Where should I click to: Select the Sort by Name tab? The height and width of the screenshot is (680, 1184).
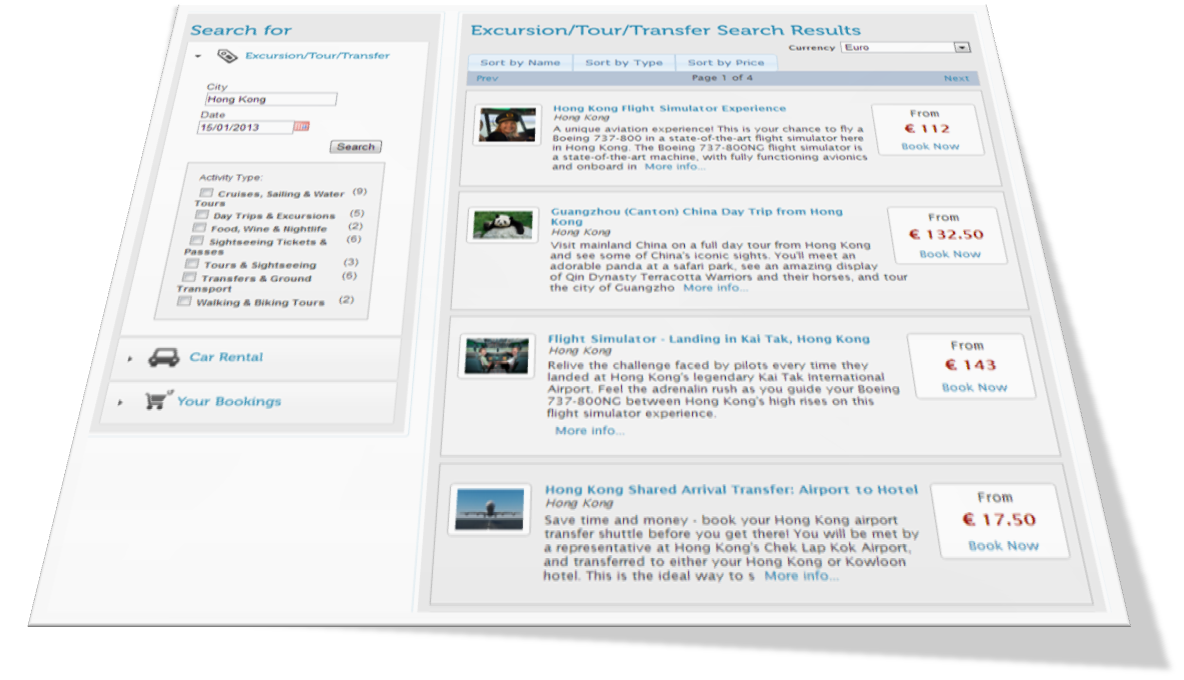click(520, 63)
